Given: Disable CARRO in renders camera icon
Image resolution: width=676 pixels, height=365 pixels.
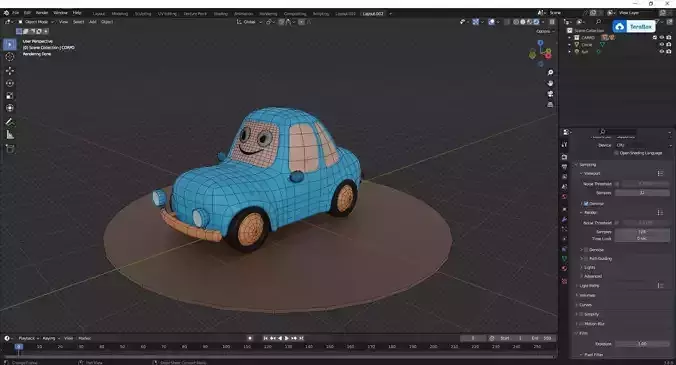Looking at the screenshot, I should (x=669, y=37).
